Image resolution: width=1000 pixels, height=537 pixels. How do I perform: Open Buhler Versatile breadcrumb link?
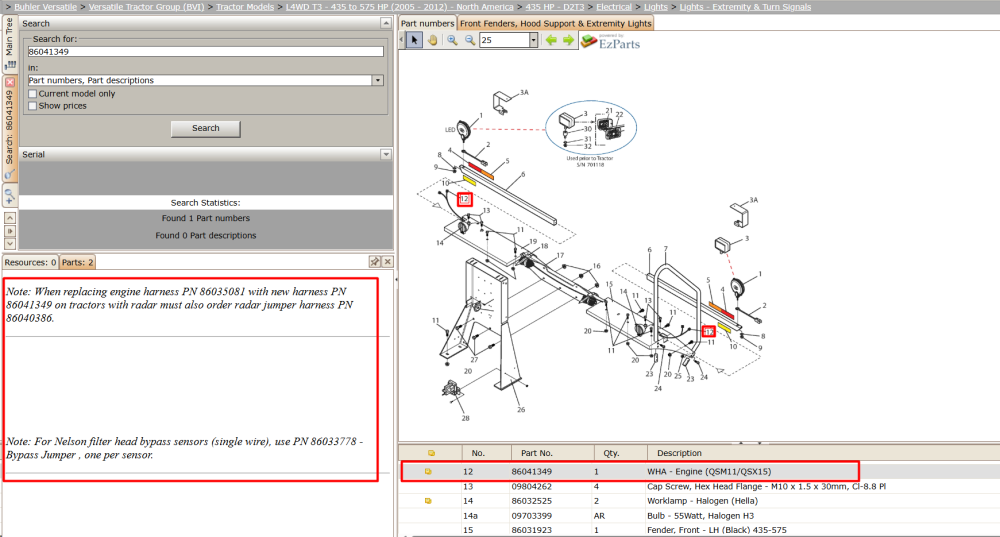[x=45, y=6]
